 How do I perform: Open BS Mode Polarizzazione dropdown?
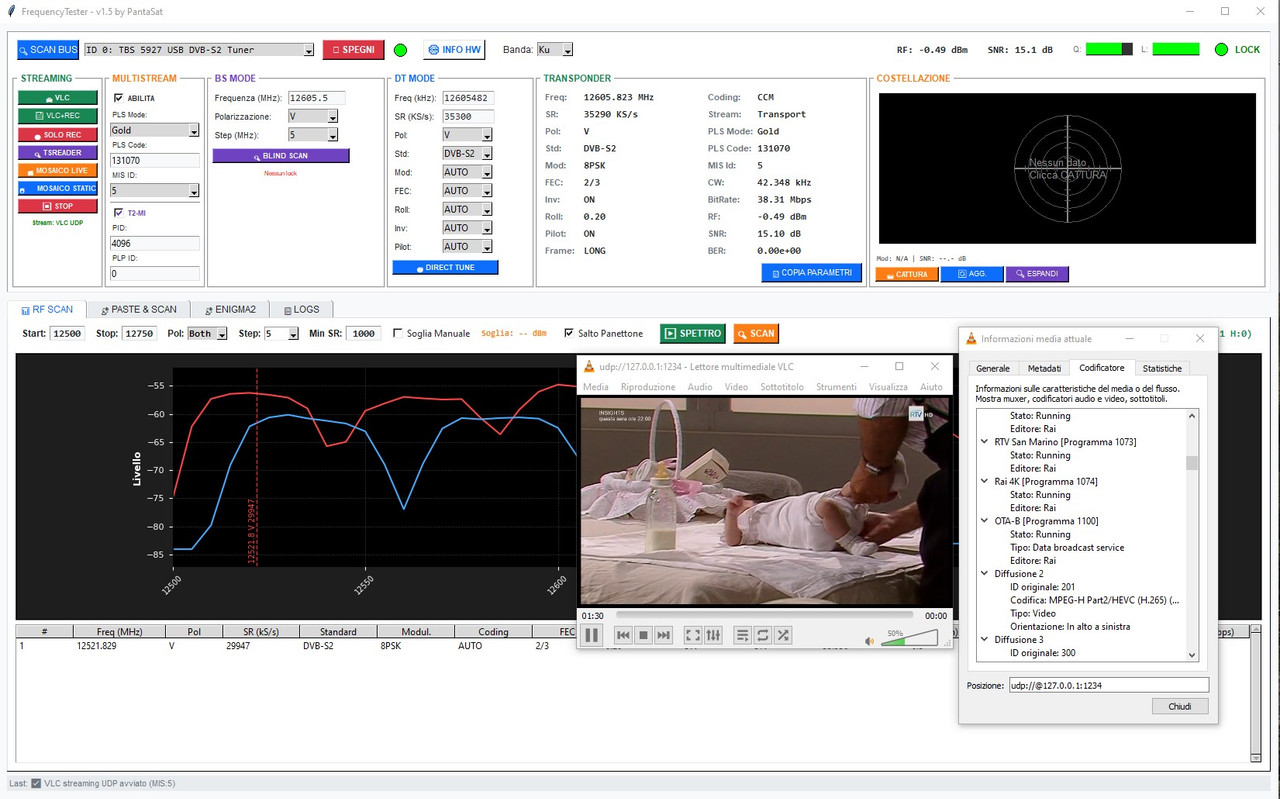[332, 116]
